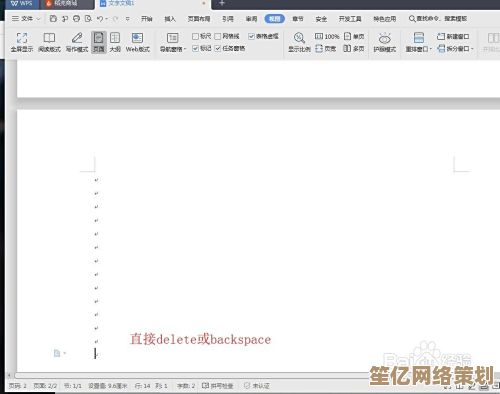This screenshot has height=394, width=500.
Task: Show 多页 multiple pages view
Action: (354, 49)
